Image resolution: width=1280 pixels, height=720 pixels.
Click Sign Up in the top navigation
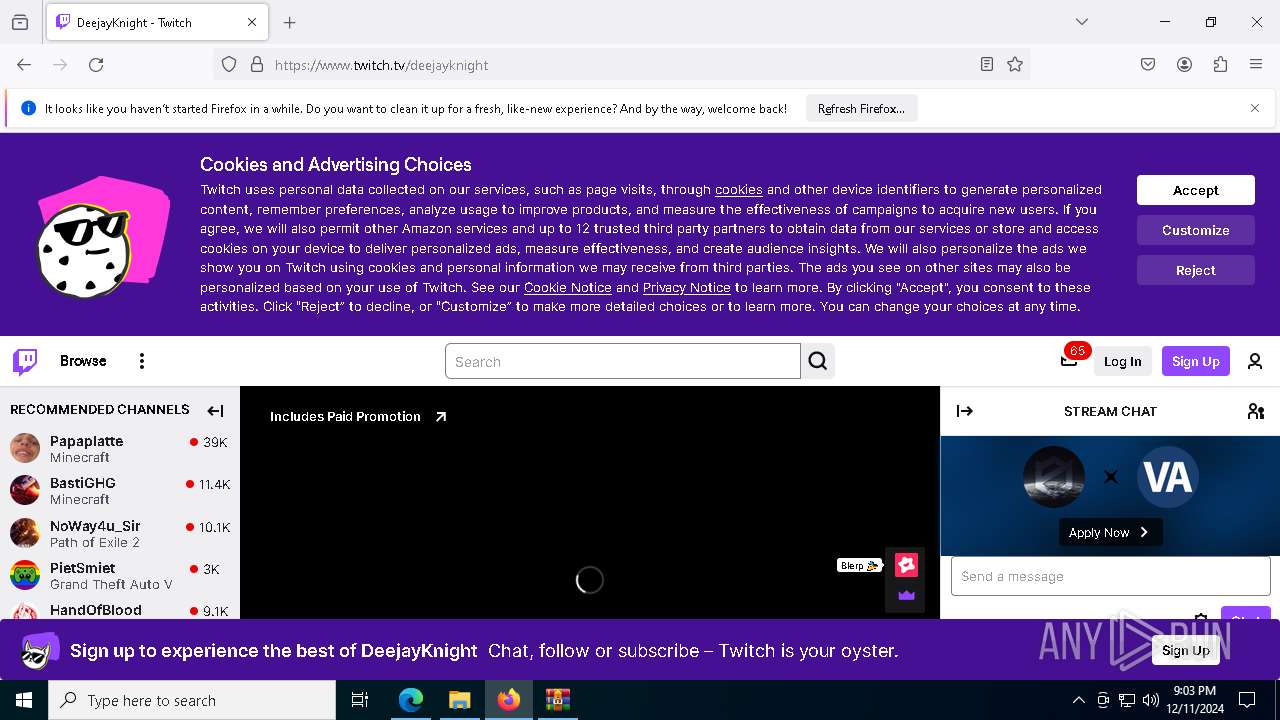point(1195,361)
